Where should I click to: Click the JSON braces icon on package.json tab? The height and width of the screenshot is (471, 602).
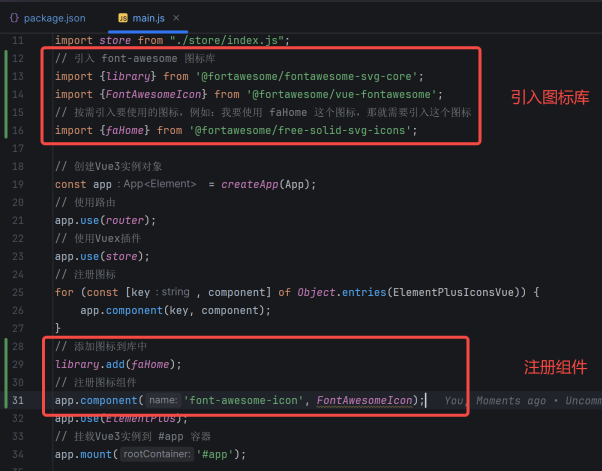tap(14, 18)
